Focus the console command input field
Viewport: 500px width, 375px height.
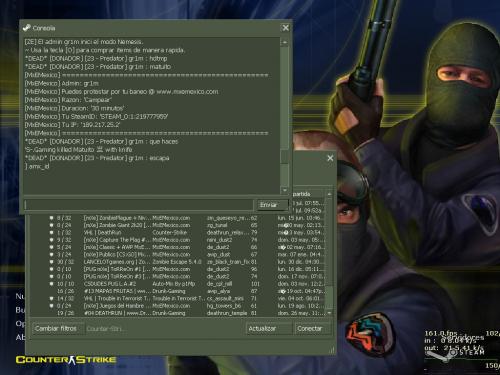pos(139,205)
